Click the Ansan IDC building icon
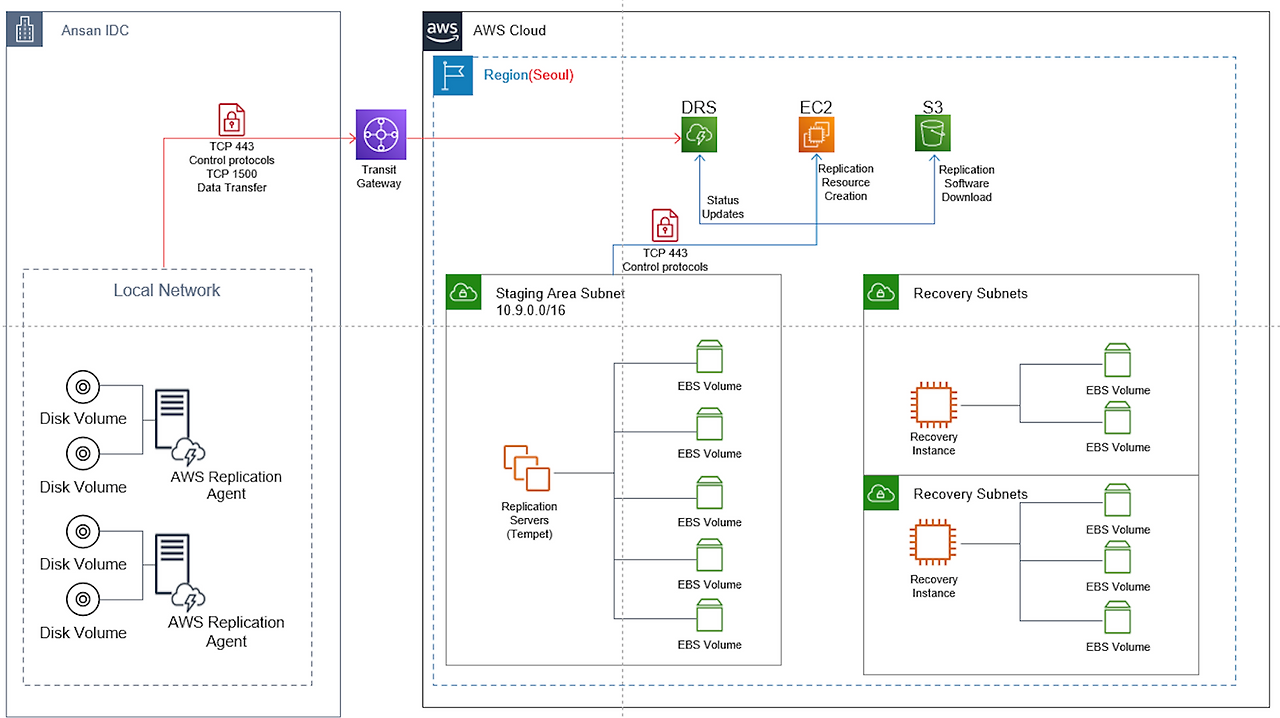Screen dimensions: 1280x718 pyautogui.click(x=24, y=30)
